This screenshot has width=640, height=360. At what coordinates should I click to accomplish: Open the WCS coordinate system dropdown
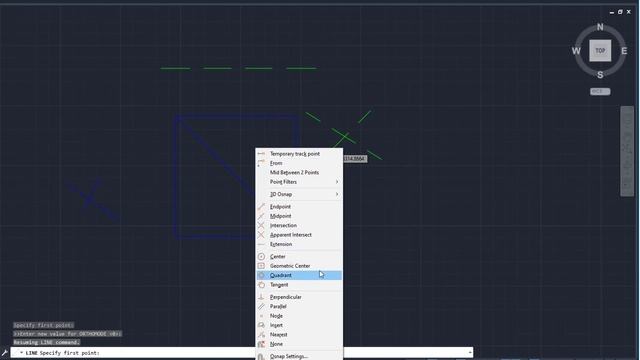pos(600,91)
